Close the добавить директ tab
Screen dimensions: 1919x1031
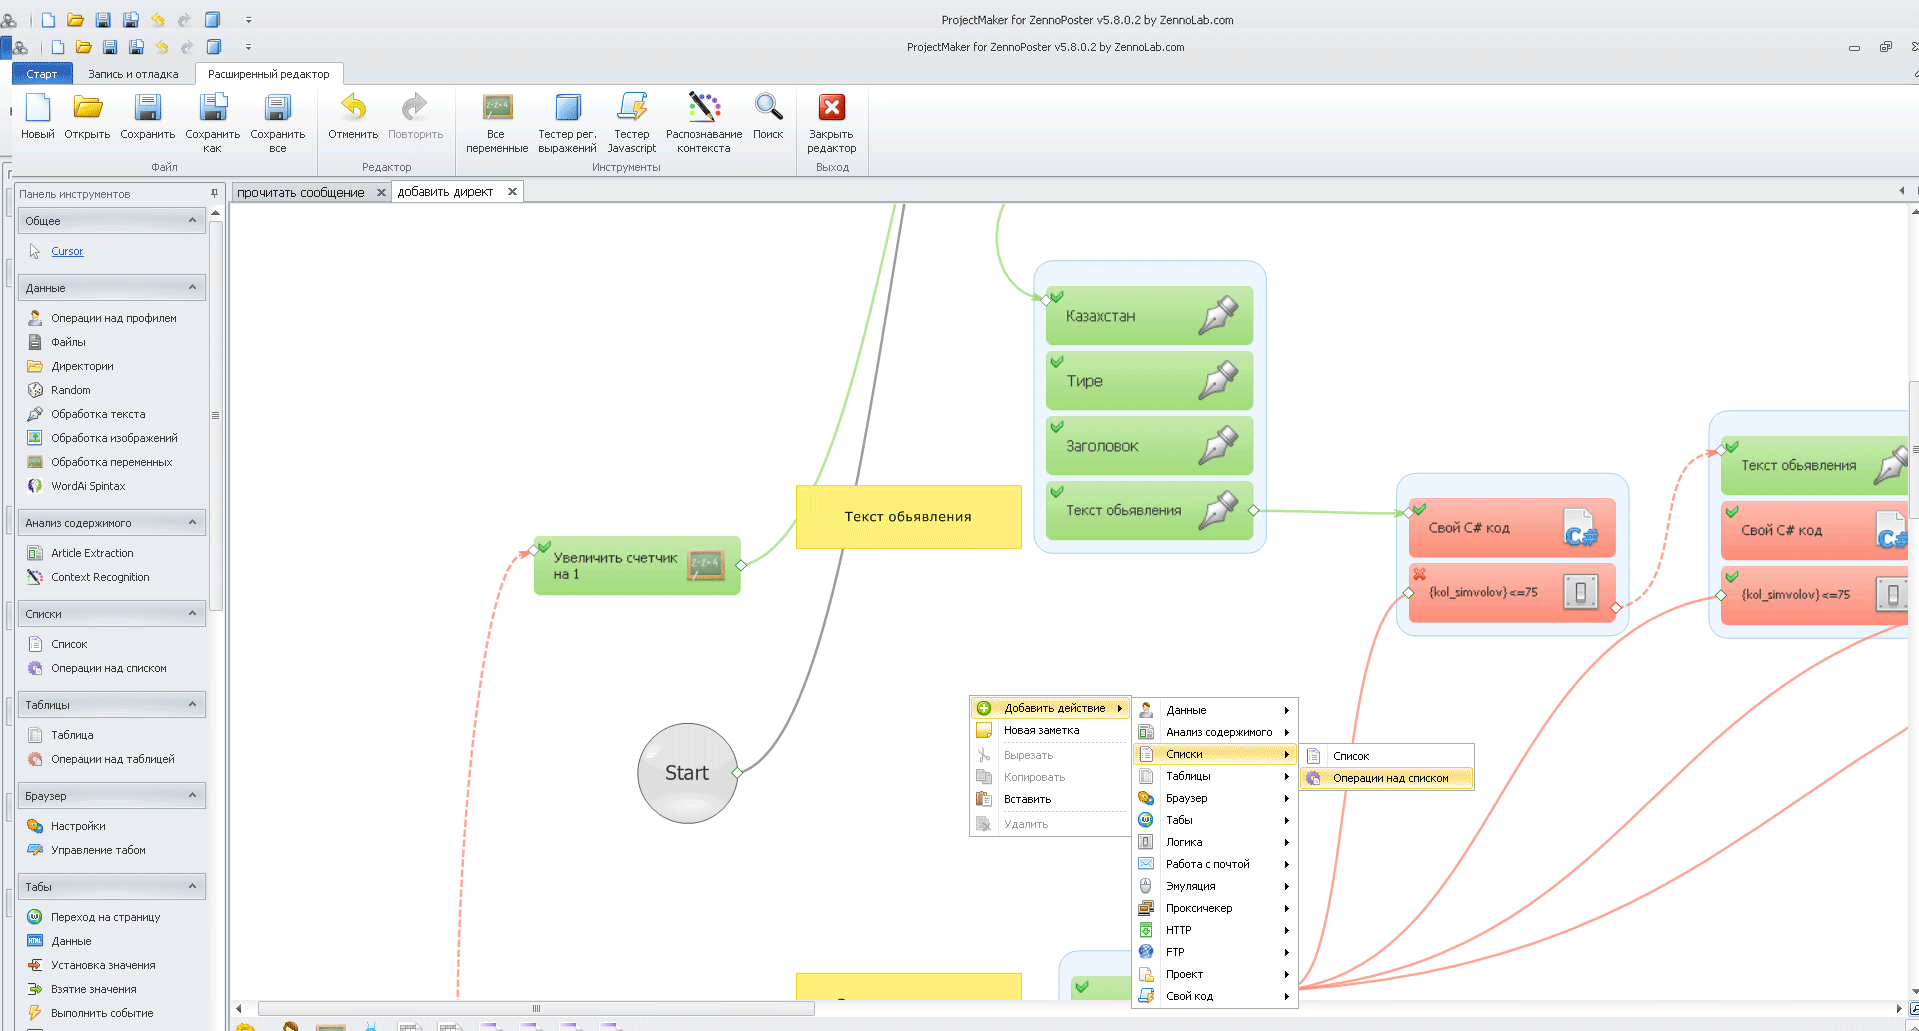click(x=512, y=192)
